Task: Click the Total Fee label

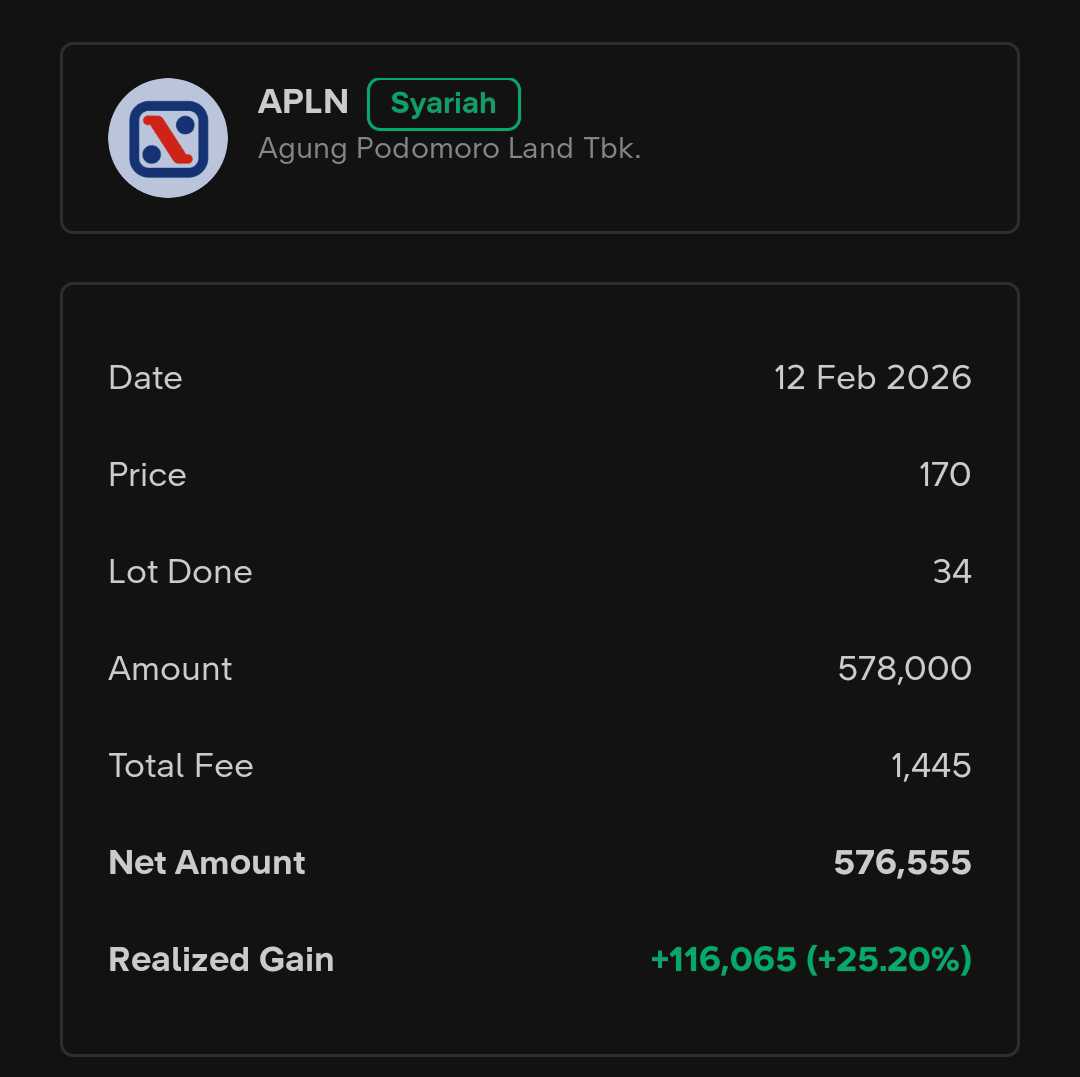Action: coord(181,766)
